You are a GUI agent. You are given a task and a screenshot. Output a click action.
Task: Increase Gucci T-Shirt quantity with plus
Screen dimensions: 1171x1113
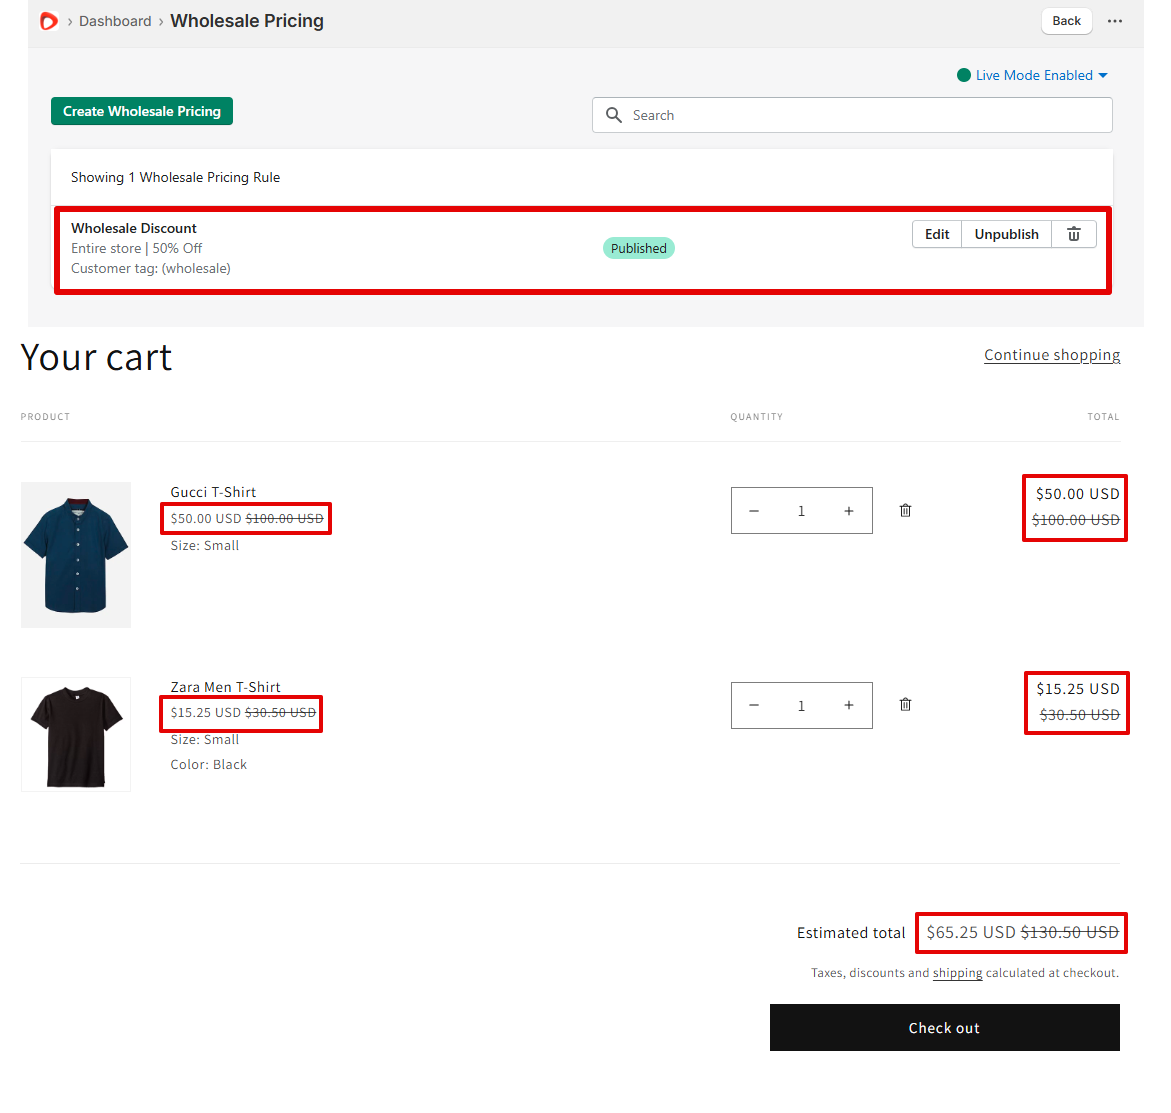(x=848, y=511)
